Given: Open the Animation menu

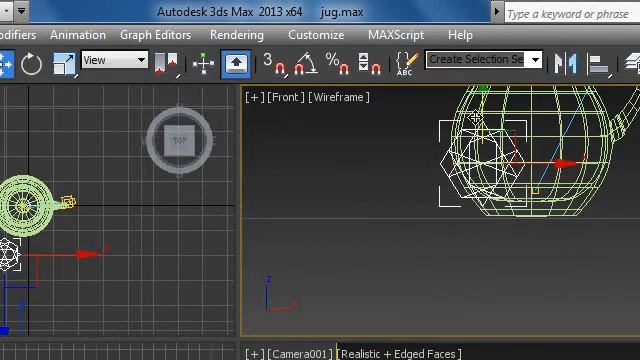Looking at the screenshot, I should click(x=78, y=35).
